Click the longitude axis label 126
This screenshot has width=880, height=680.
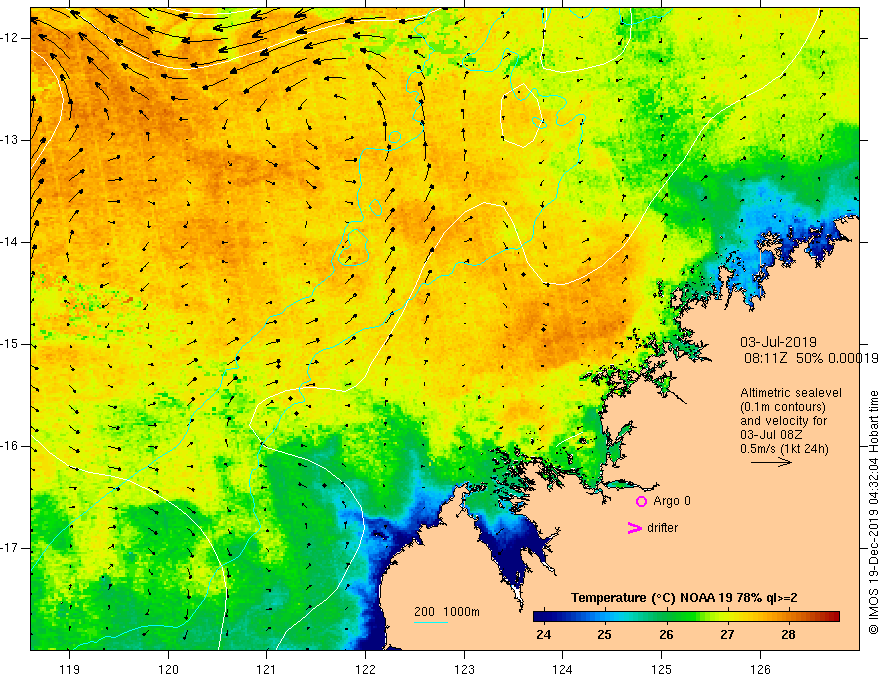point(760,669)
